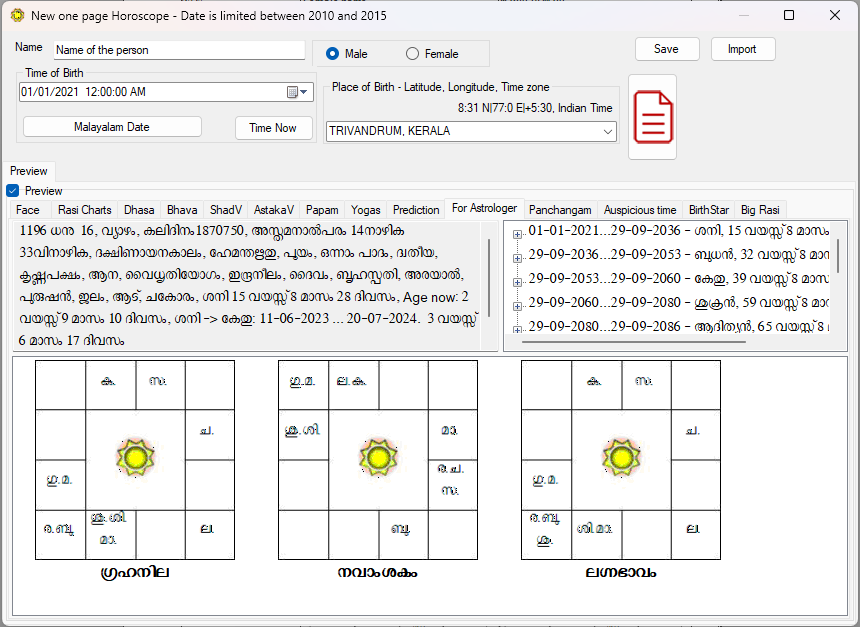Open the Time of Birth date picker icon

coord(294,92)
